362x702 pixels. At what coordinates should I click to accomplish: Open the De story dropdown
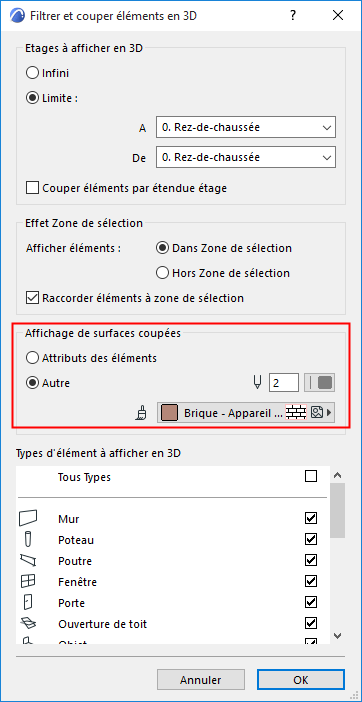pyautogui.click(x=246, y=158)
